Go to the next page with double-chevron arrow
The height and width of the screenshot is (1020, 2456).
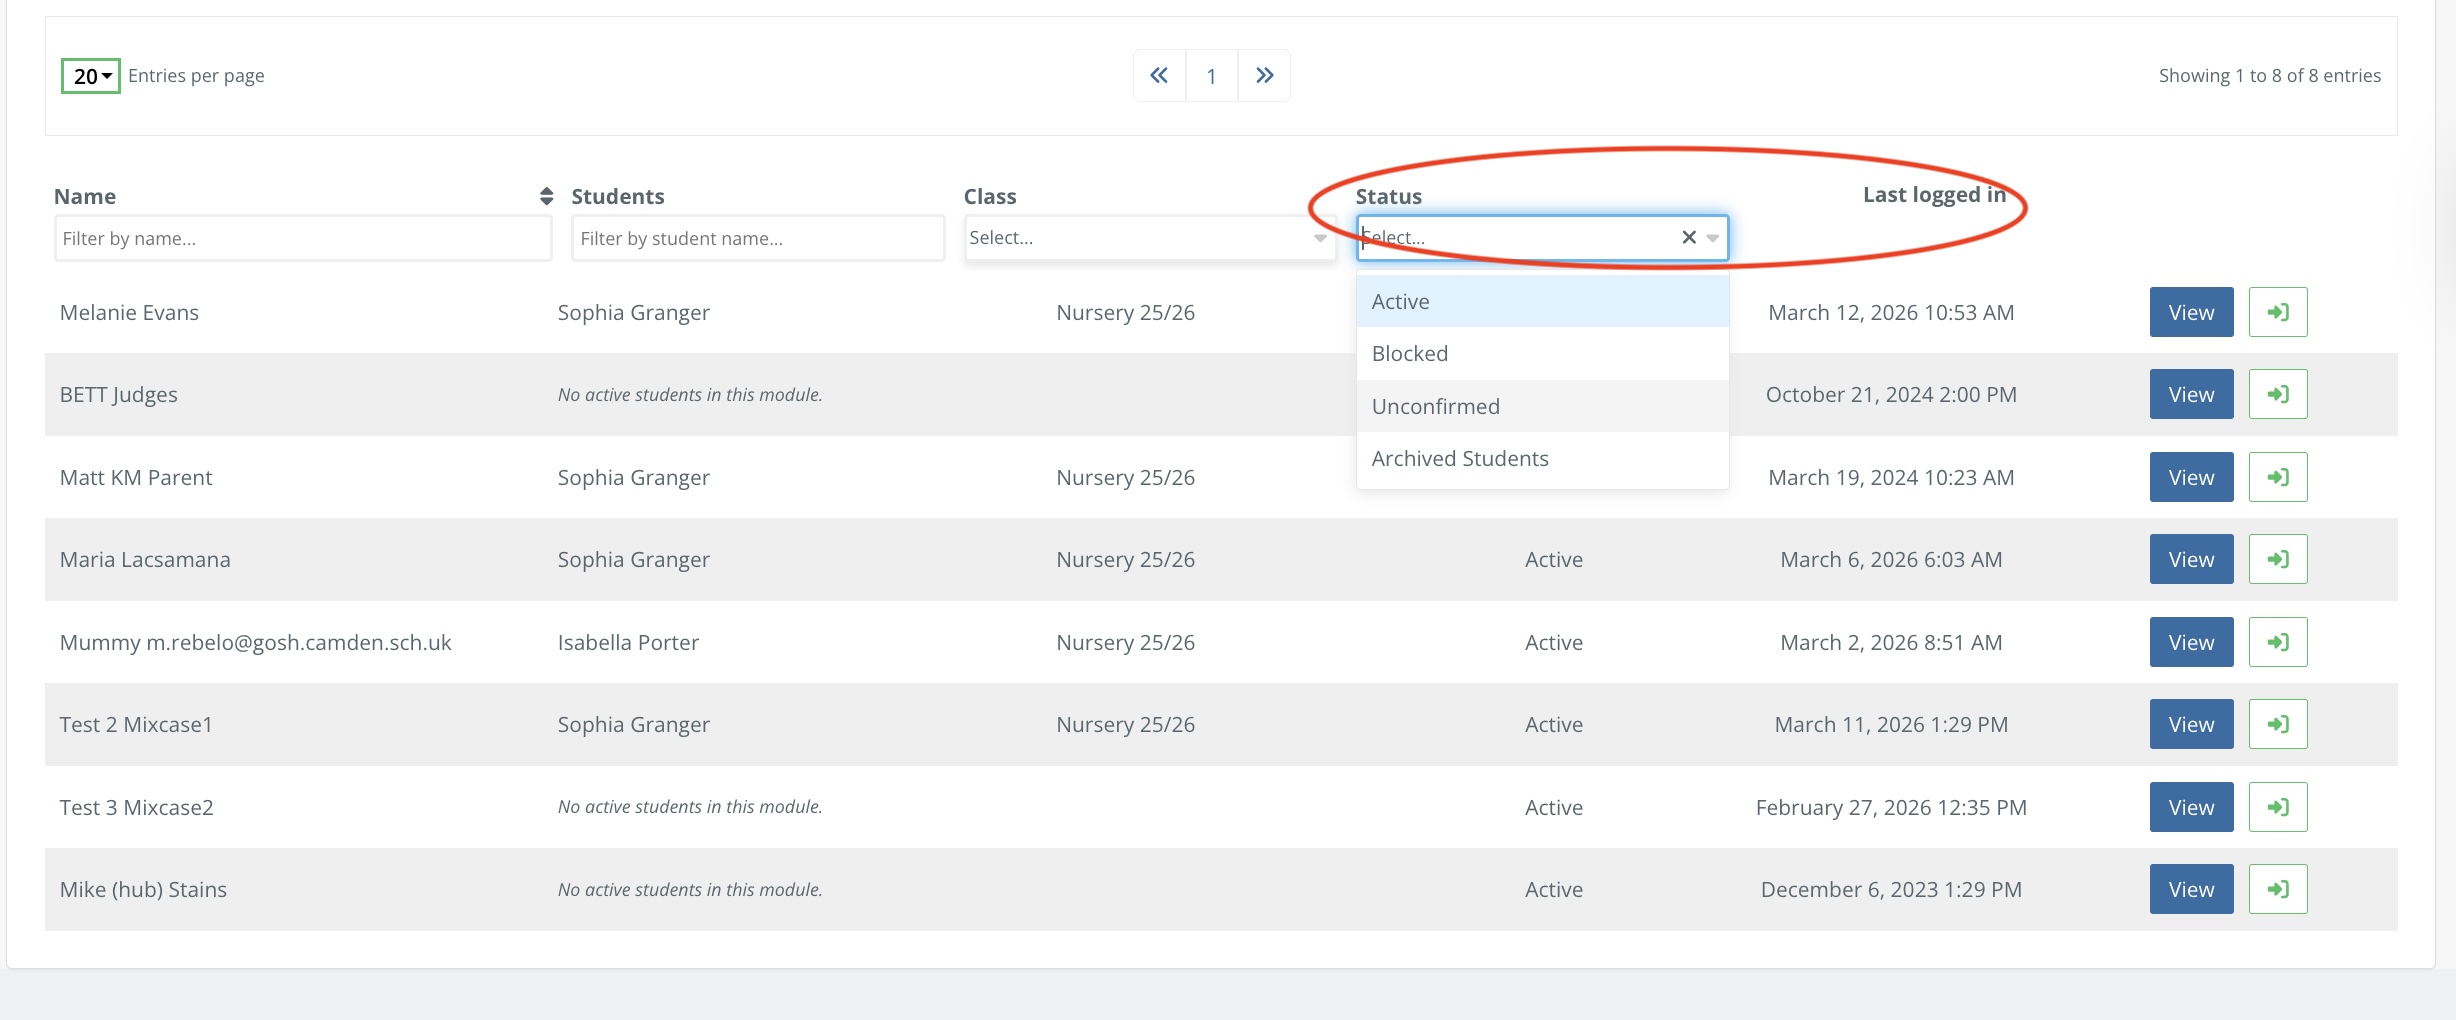[1264, 76]
